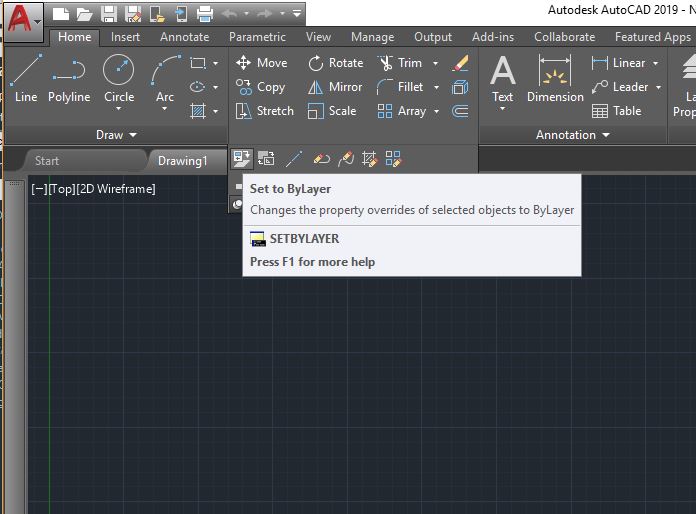Screen dimensions: 696x514
Task: Open the Collaborate ribbon tab
Action: [565, 37]
